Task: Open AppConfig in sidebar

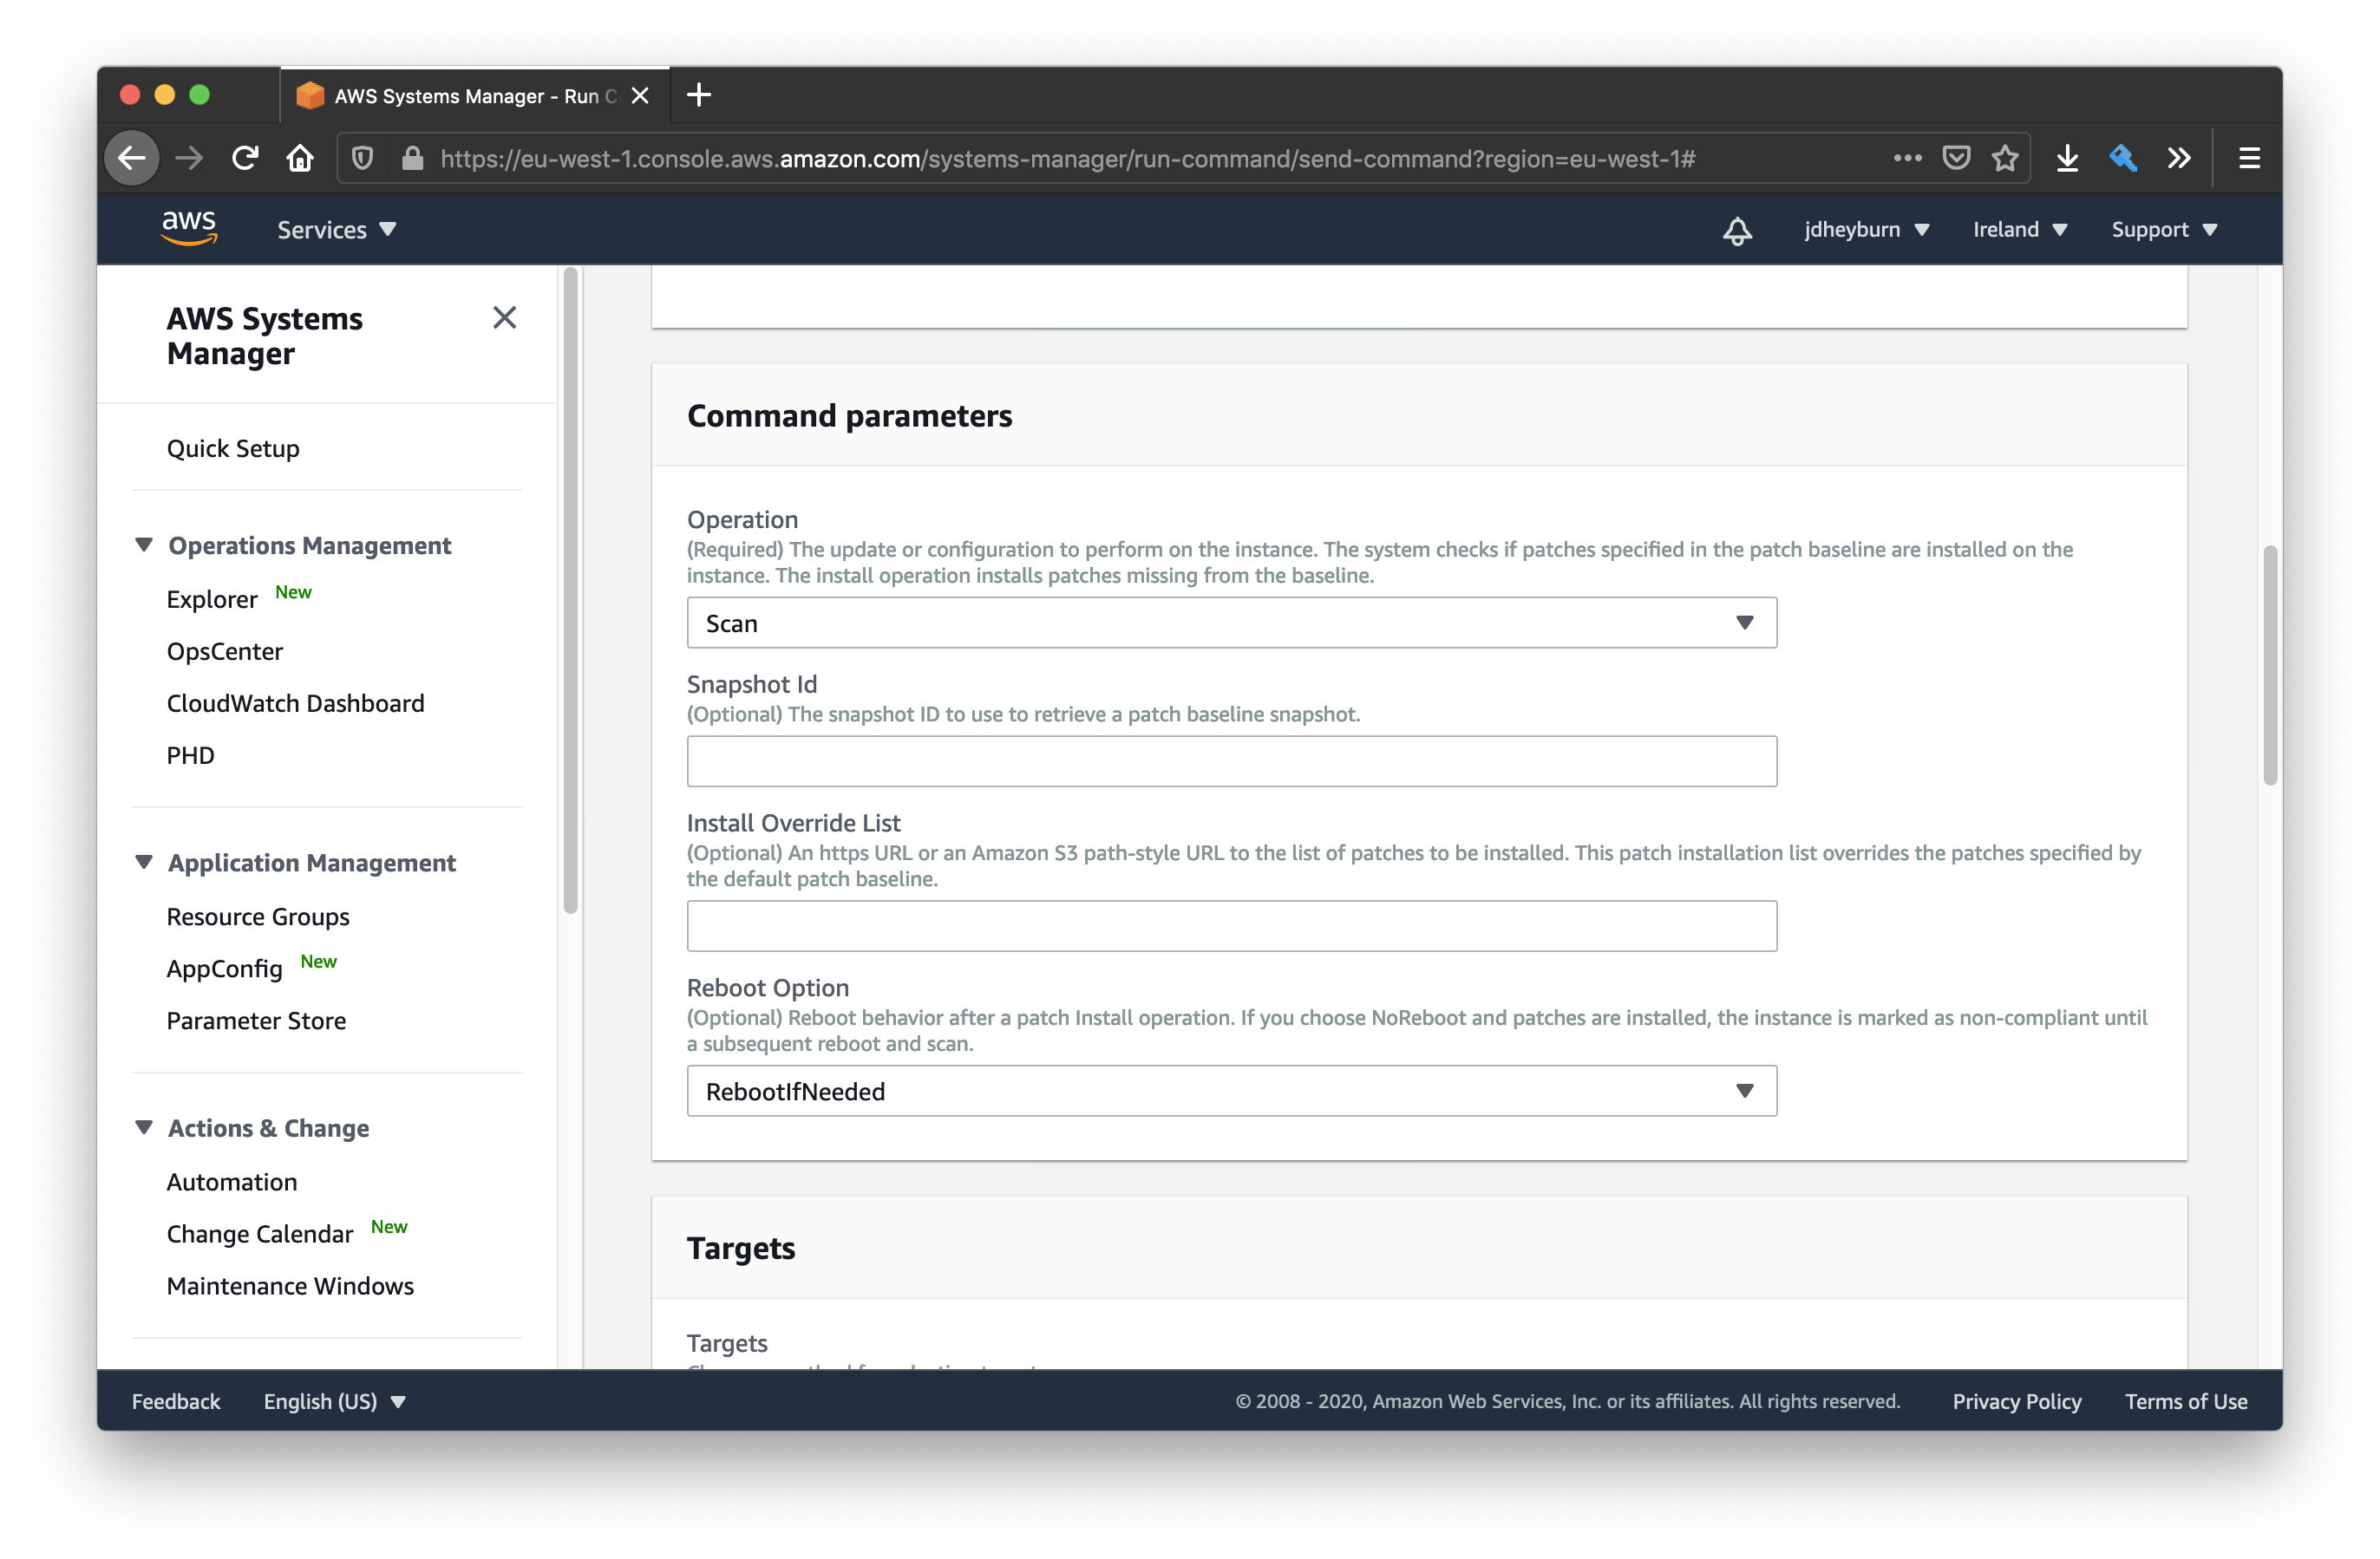Action: [224, 968]
